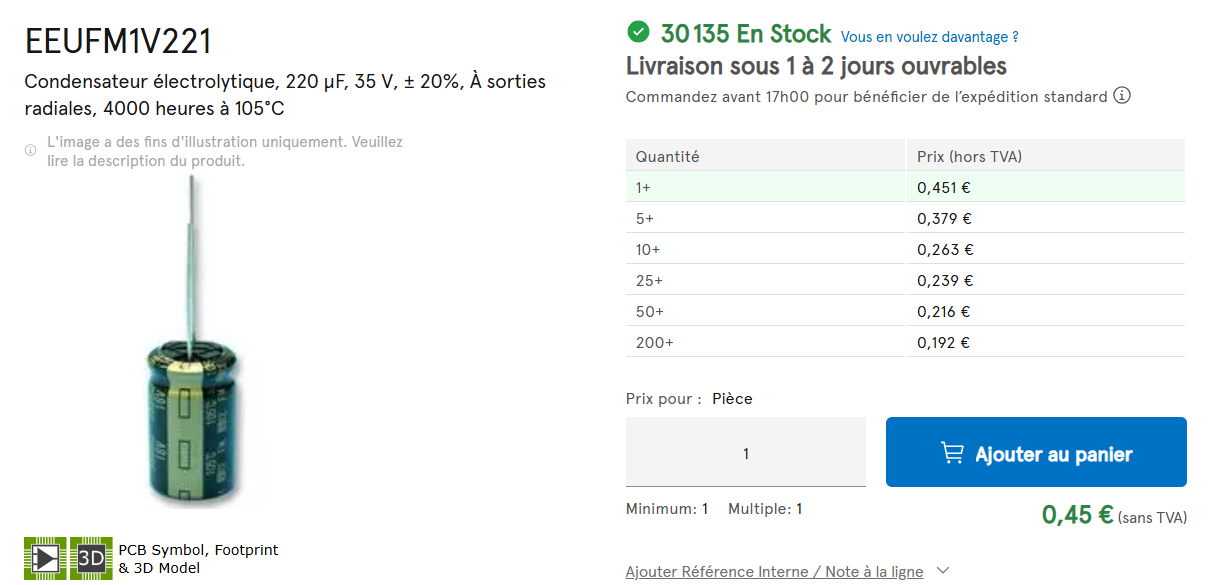Select the 10+ quantity price tier
This screenshot has height=585, width=1222.
pos(905,249)
